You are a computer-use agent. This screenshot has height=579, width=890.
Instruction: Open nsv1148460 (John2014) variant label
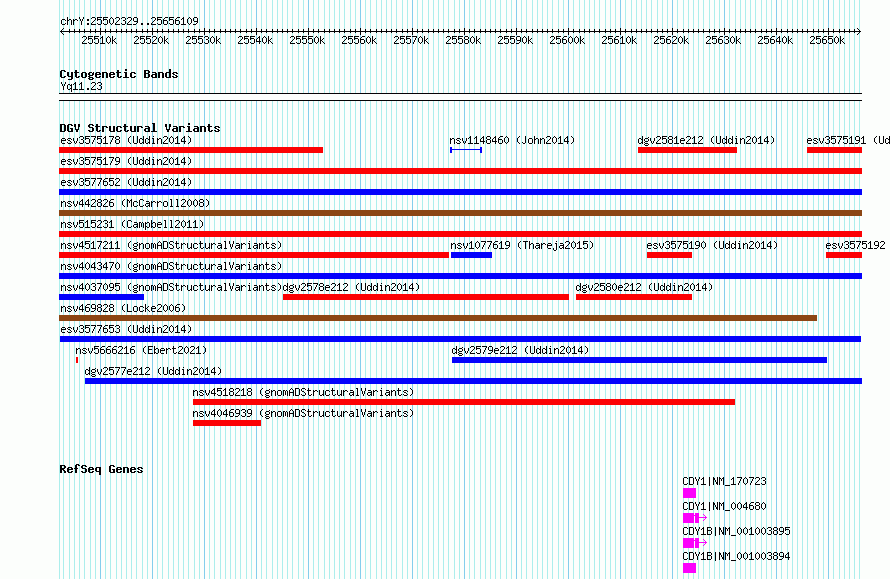tap(512, 140)
